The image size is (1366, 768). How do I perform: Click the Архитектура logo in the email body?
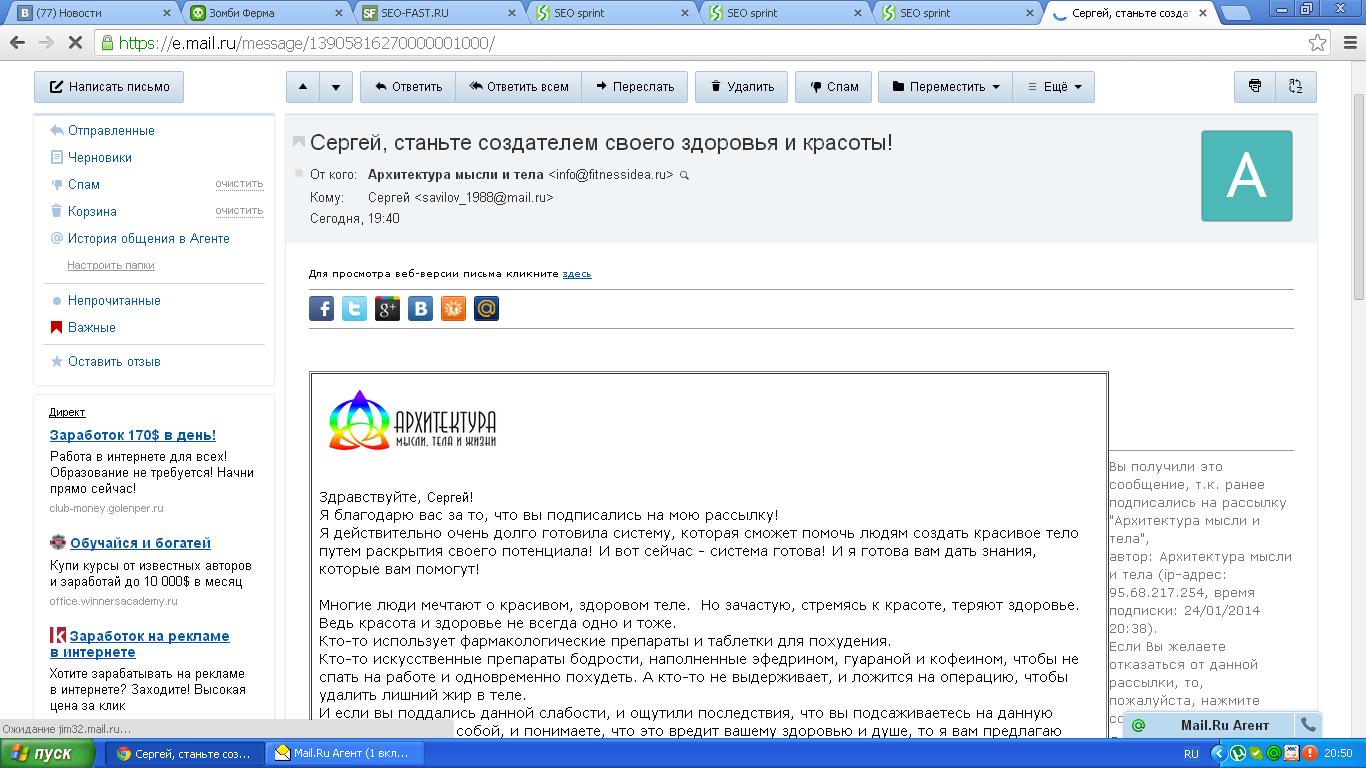[413, 421]
